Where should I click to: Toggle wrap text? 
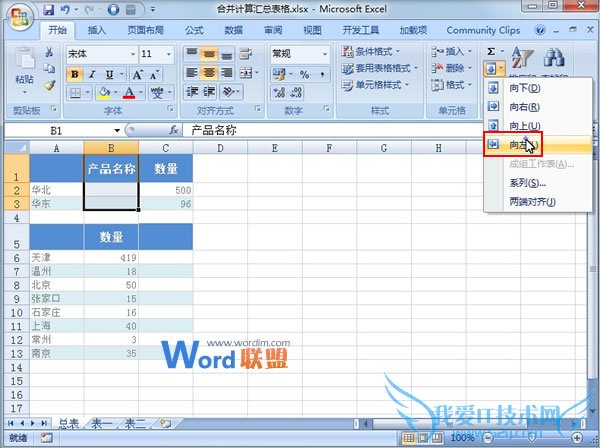(x=245, y=53)
